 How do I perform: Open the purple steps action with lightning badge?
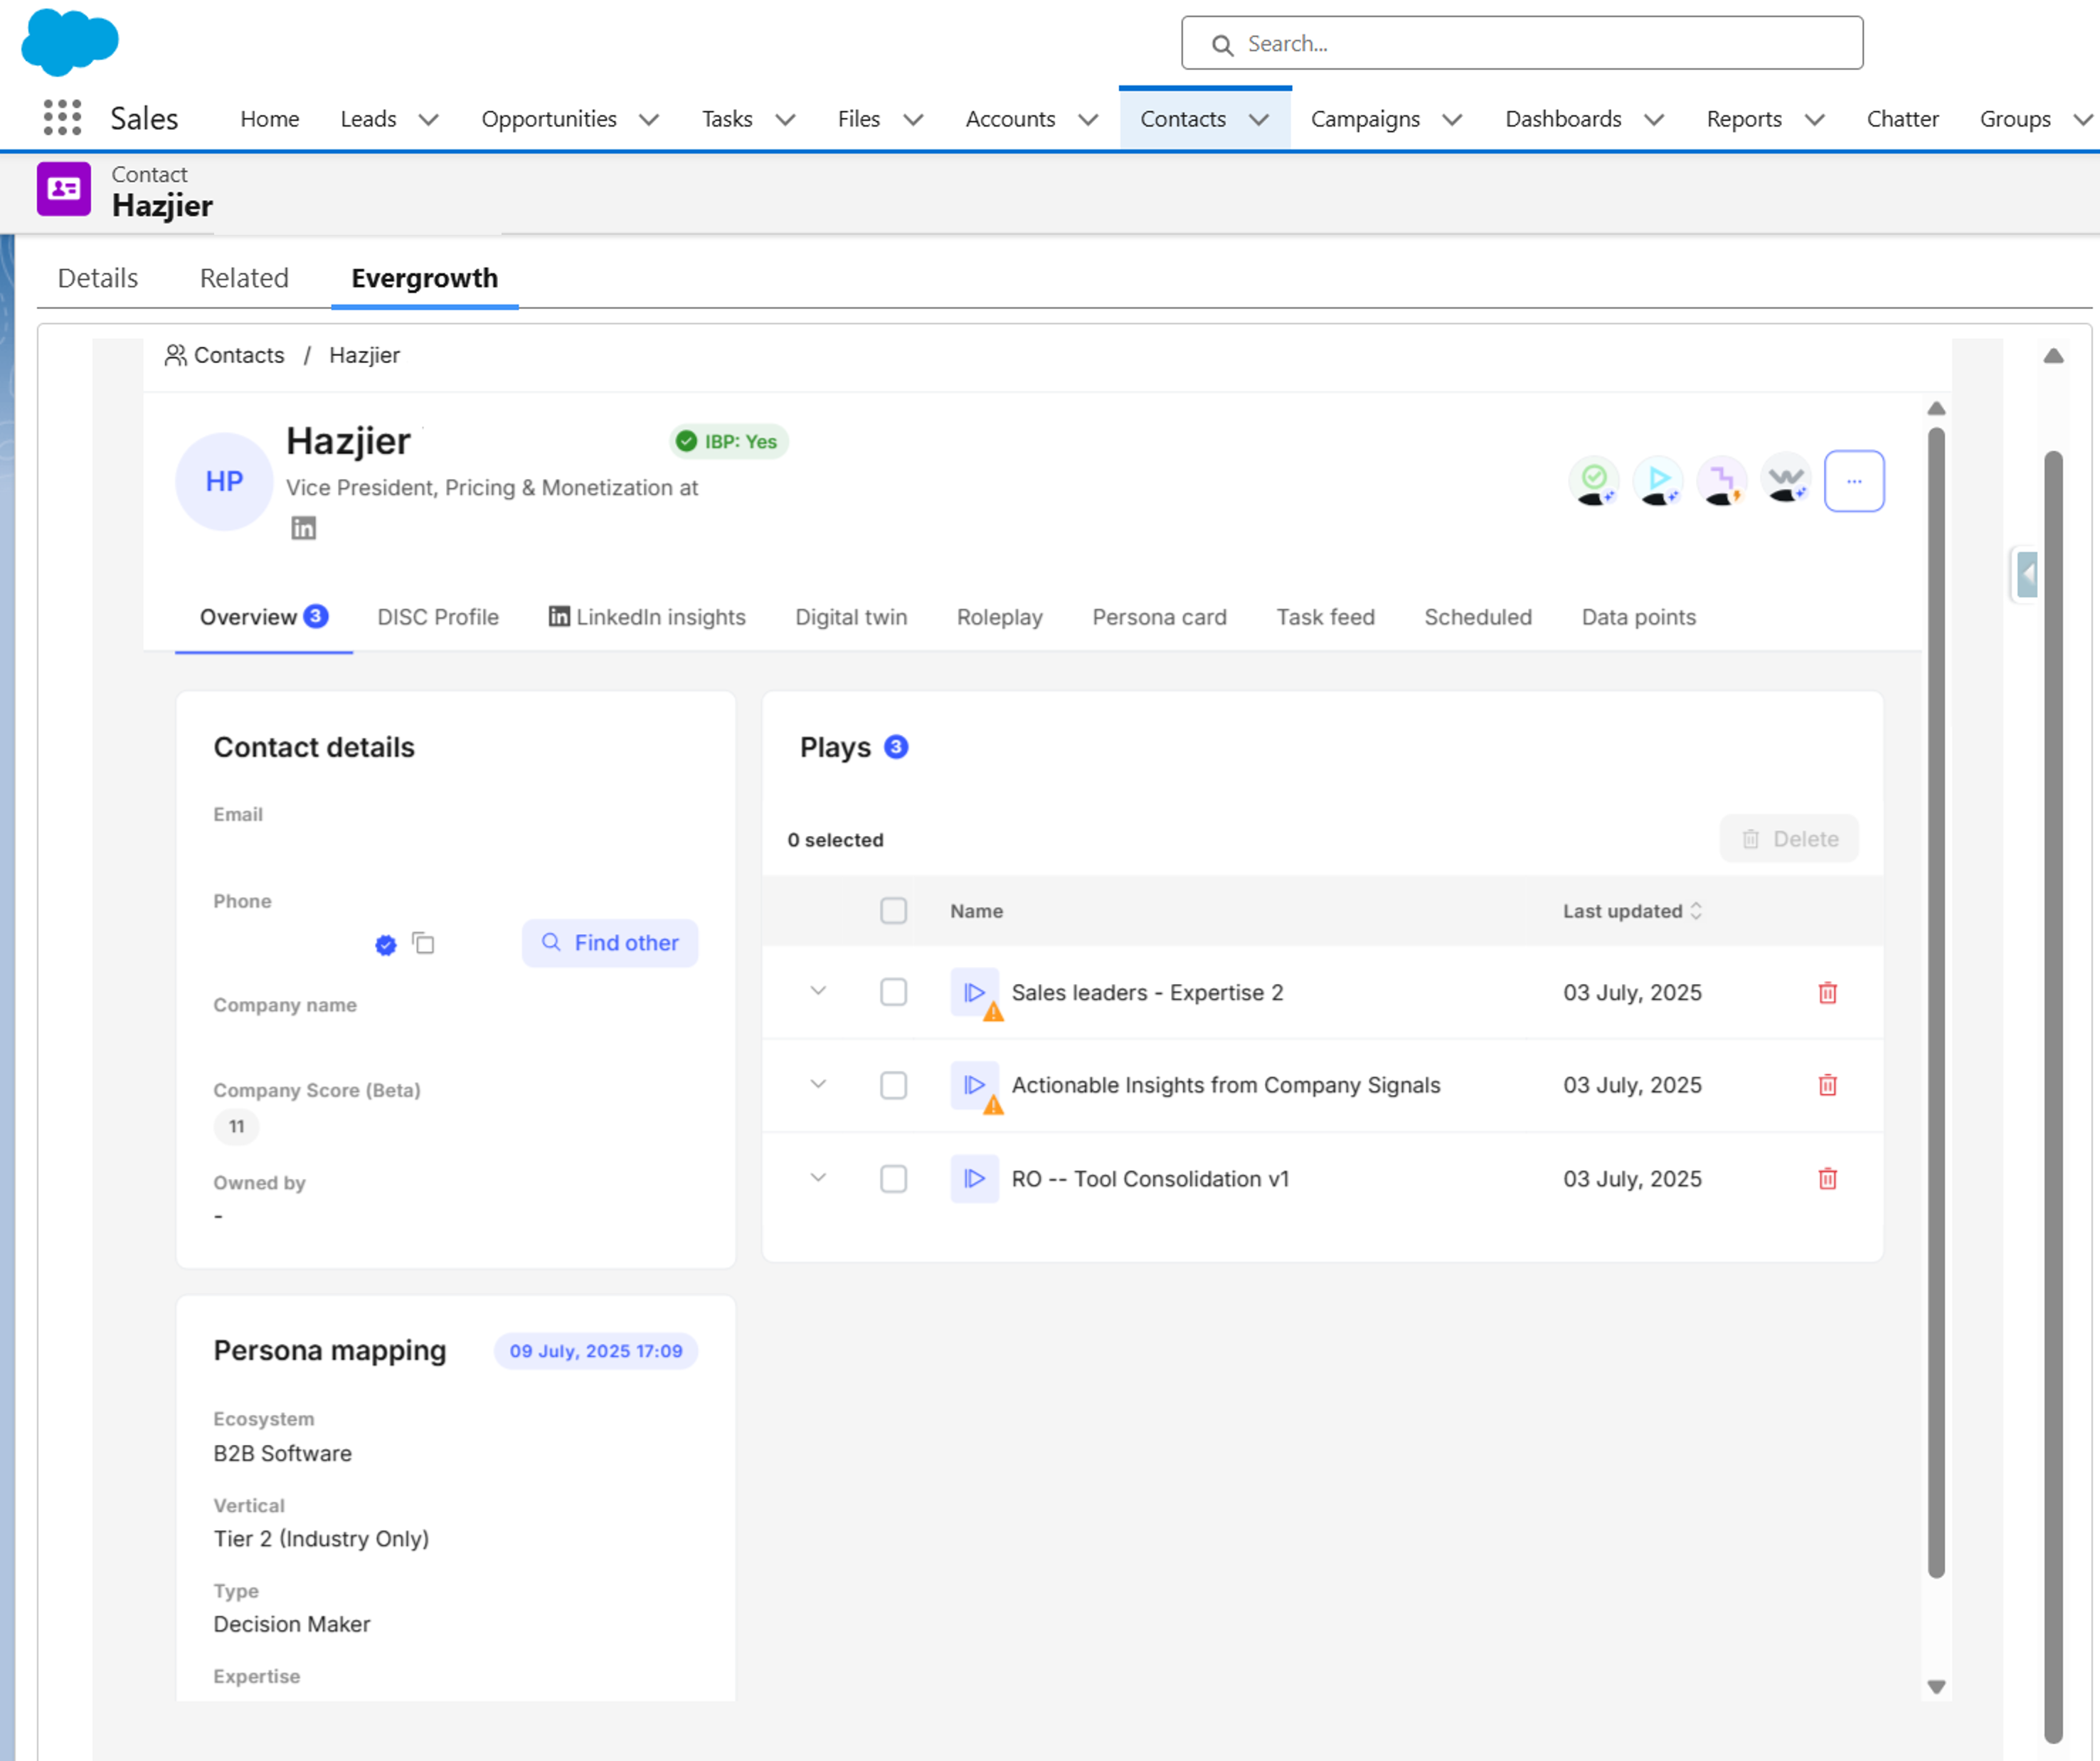click(x=1722, y=481)
